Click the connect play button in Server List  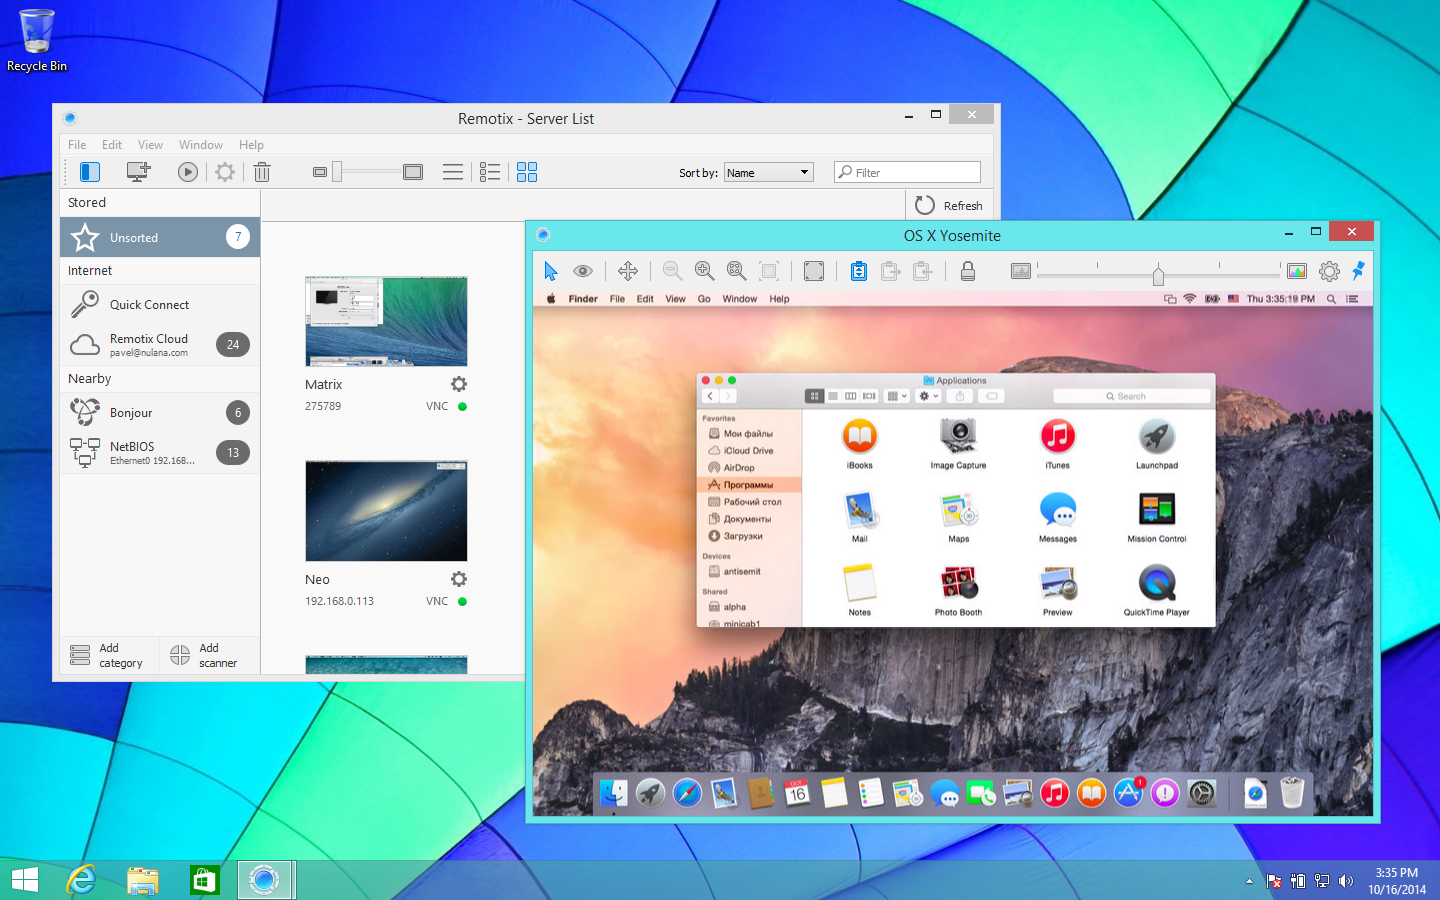click(188, 172)
